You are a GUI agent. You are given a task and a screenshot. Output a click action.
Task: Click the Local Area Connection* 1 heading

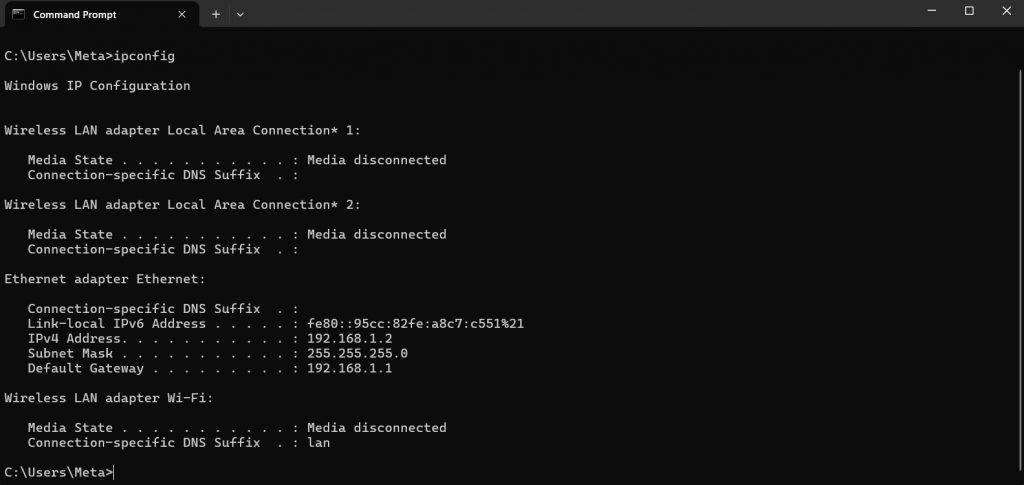[x=182, y=131]
